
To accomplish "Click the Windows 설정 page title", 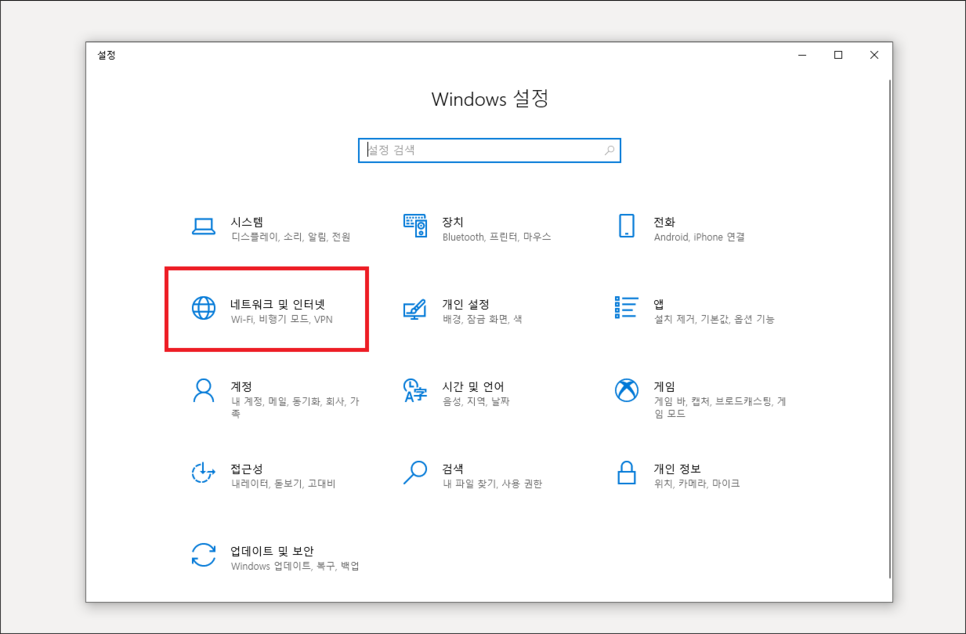I will click(490, 99).
